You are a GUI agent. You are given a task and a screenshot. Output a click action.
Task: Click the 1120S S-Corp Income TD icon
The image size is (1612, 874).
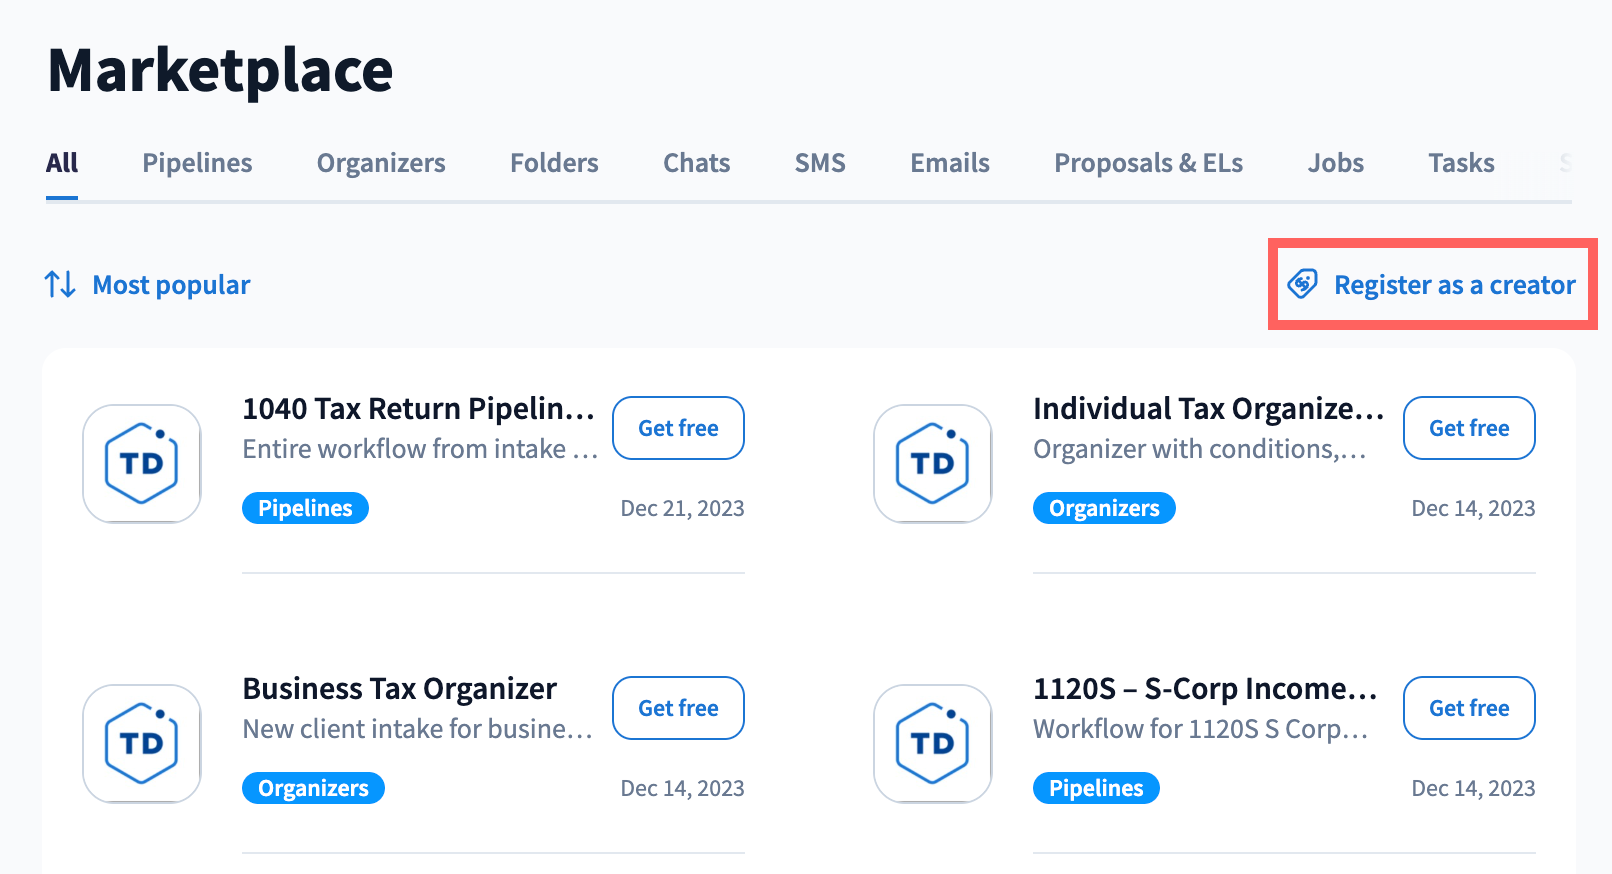tap(933, 744)
